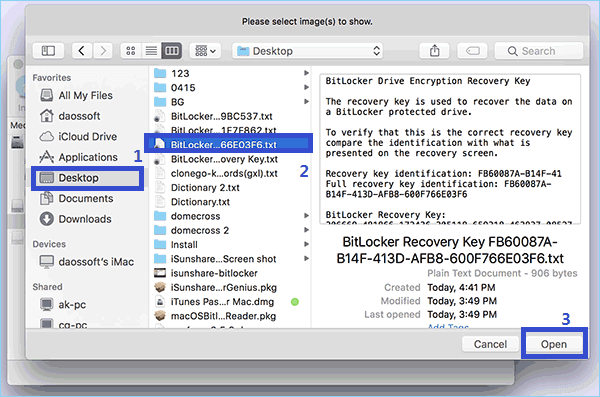Click the Edit Tags toolbar button

(473, 51)
